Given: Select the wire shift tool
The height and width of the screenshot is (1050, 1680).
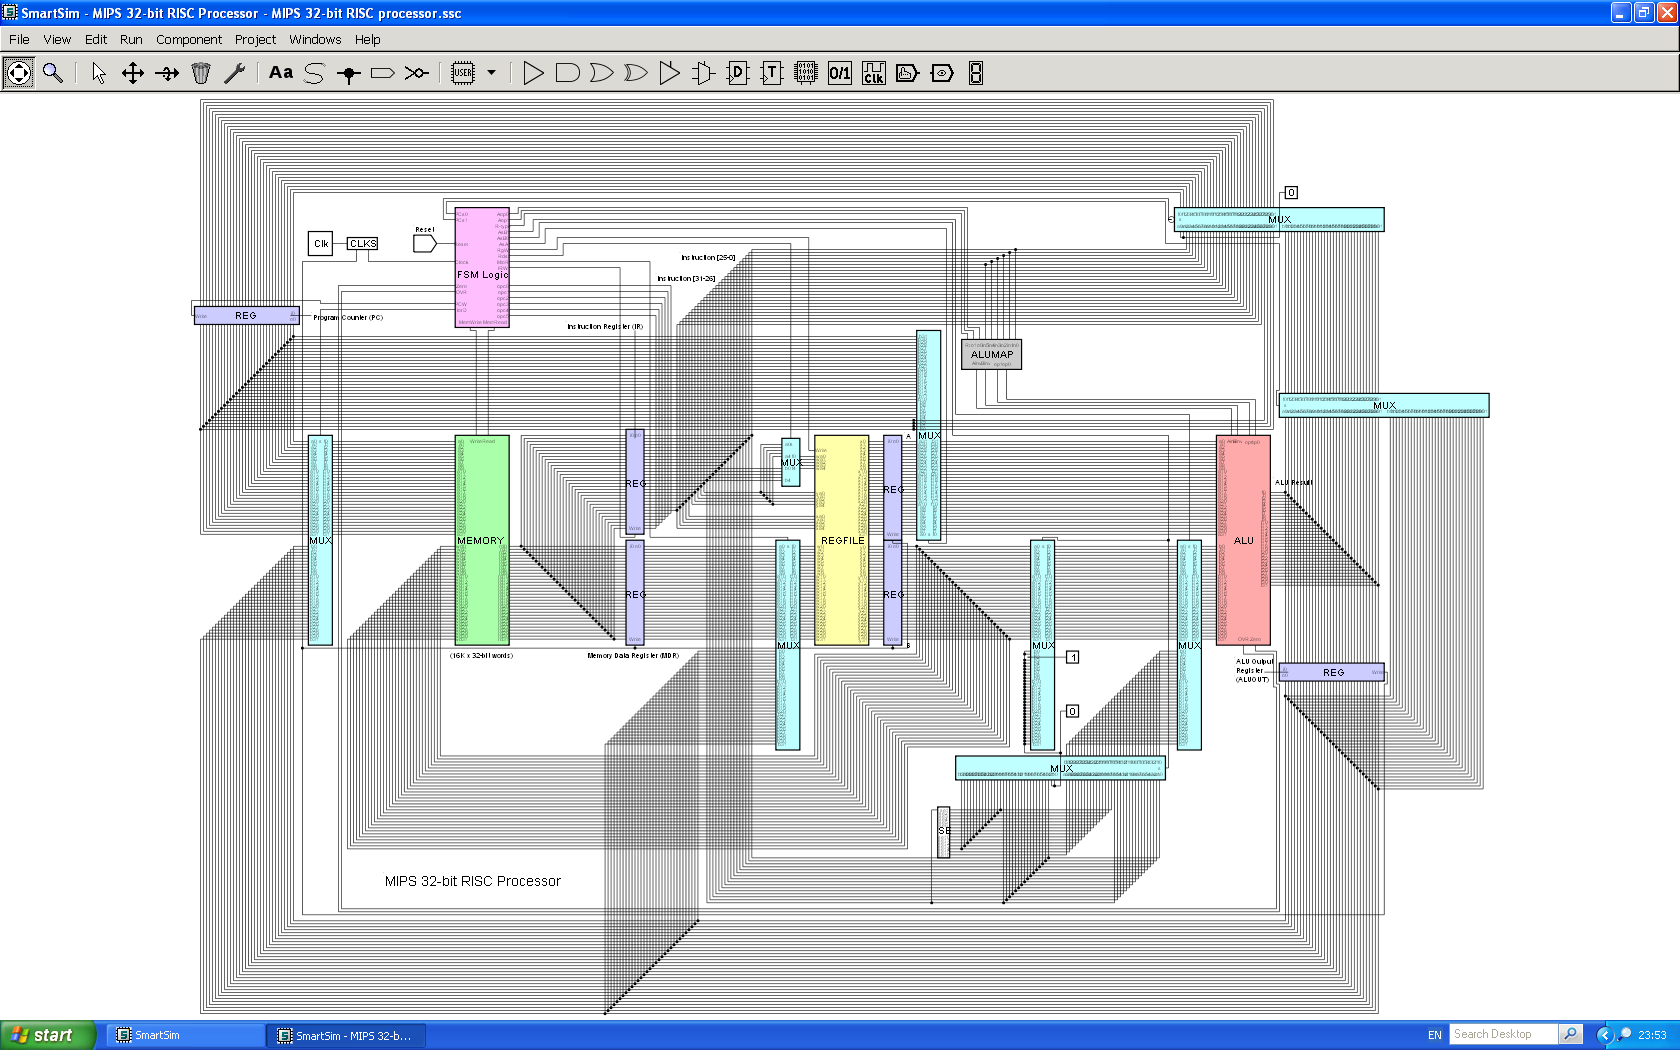Looking at the screenshot, I should pos(167,73).
